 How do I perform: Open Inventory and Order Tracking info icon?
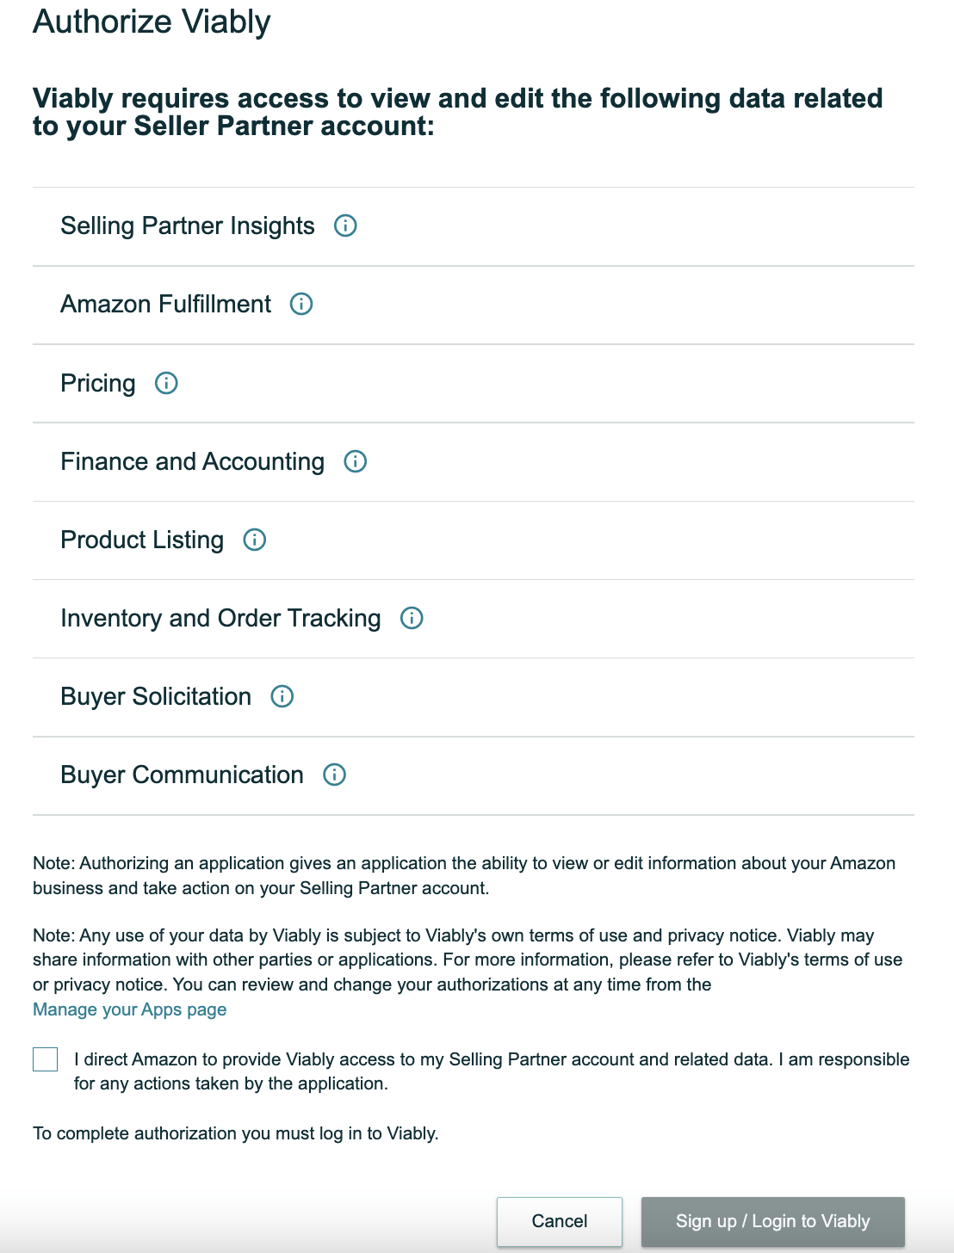pyautogui.click(x=410, y=618)
